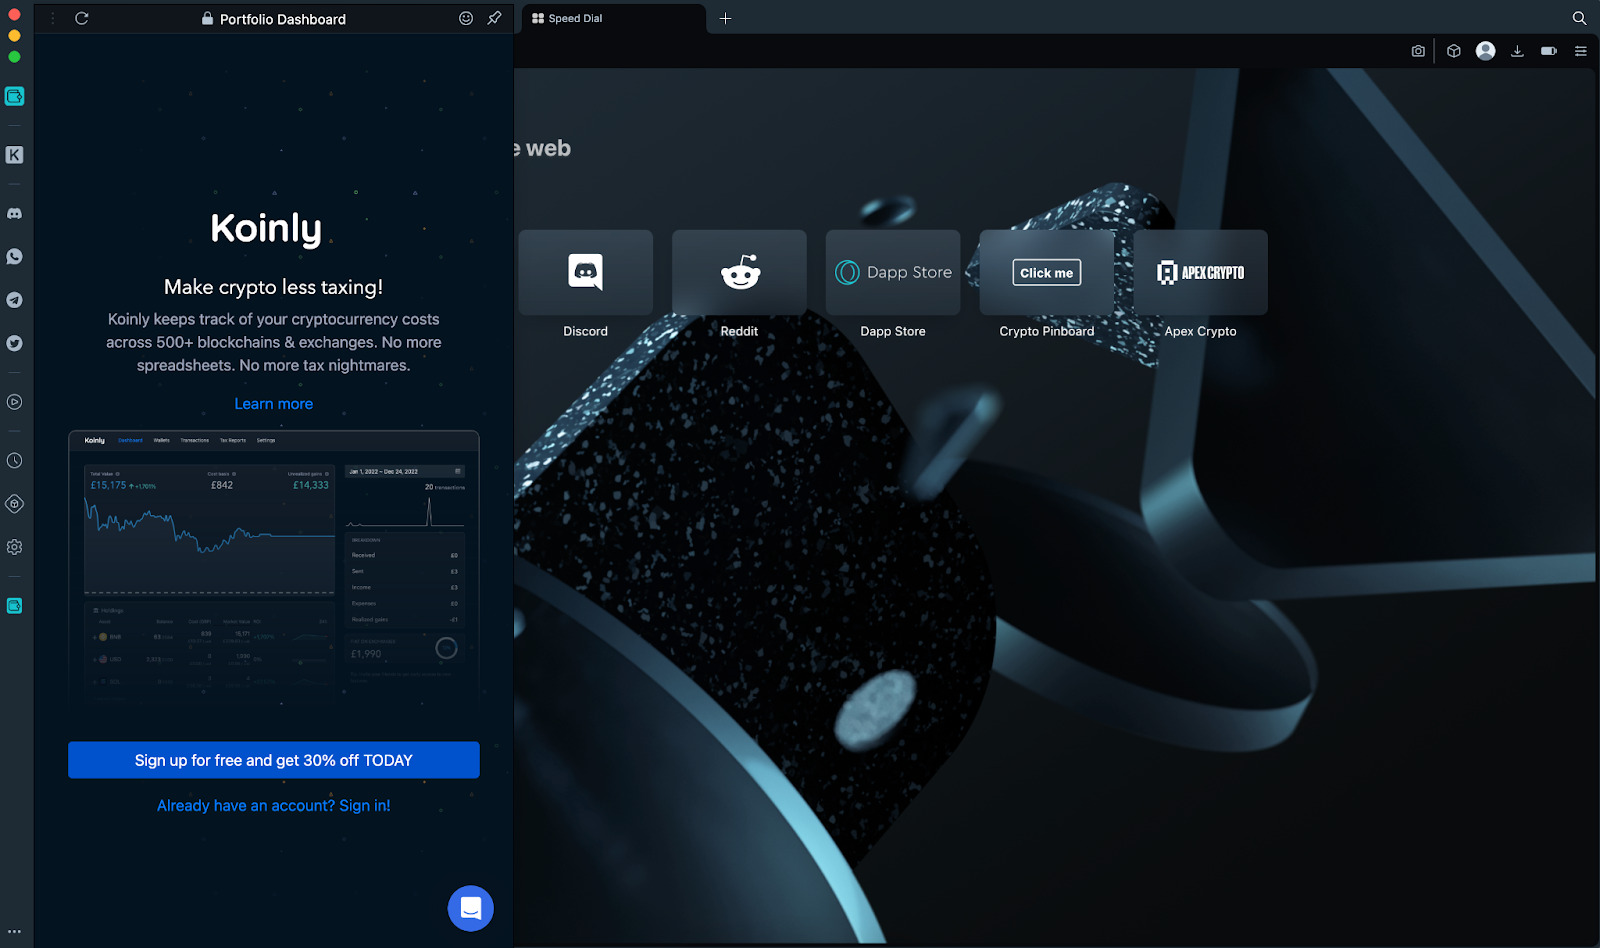The image size is (1600, 948).
Task: Open the Downloads toolbar icon
Action: coord(1517,51)
